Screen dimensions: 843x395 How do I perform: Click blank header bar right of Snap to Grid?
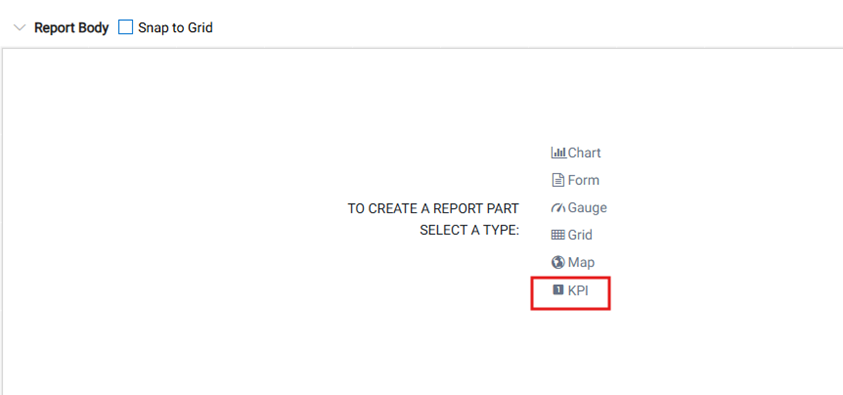527,28
